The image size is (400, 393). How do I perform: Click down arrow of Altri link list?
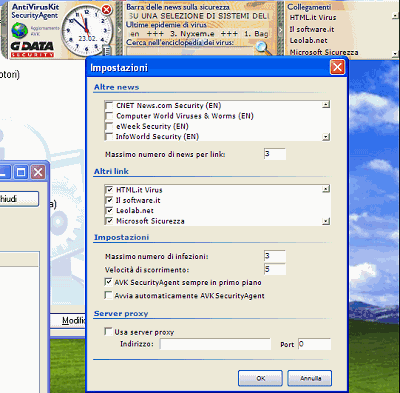point(326,221)
